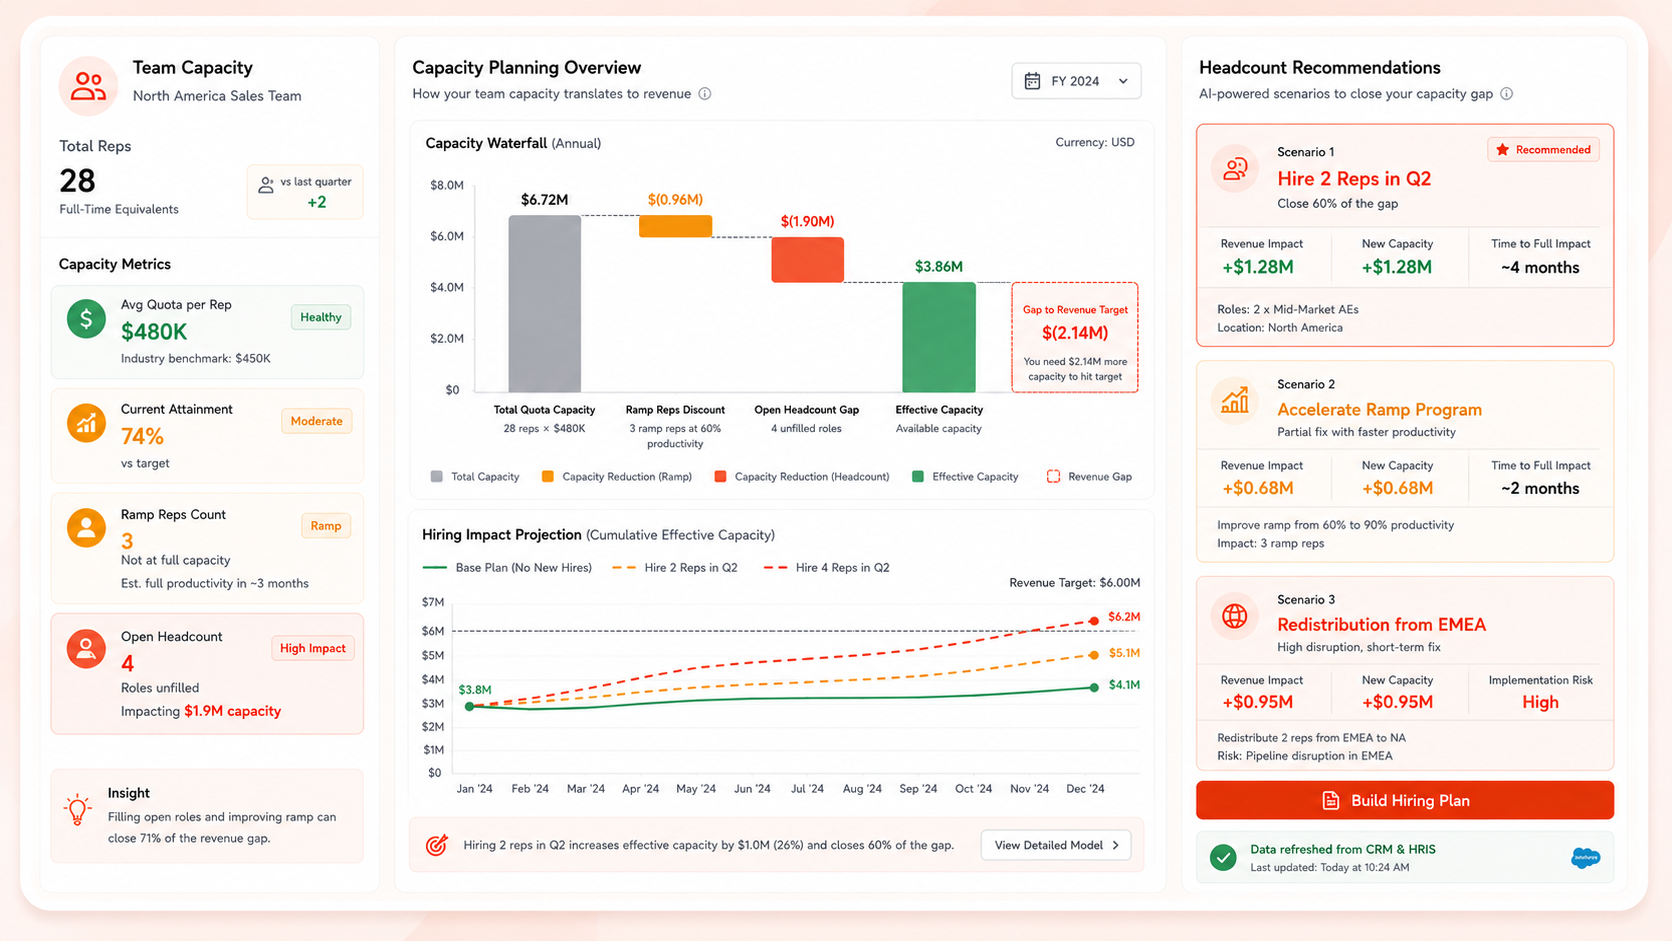Click the $4.1M endpoint on the green line
This screenshot has height=941, width=1672.
(x=1094, y=687)
